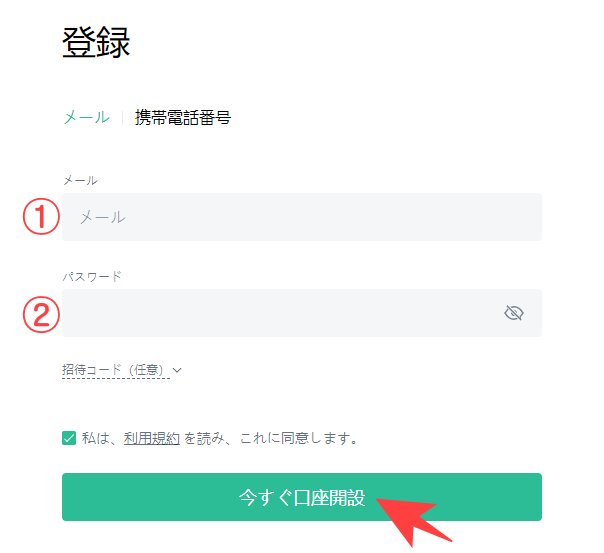Switch to the 携帯電話番号 tab
The height and width of the screenshot is (553, 604).
point(183,117)
